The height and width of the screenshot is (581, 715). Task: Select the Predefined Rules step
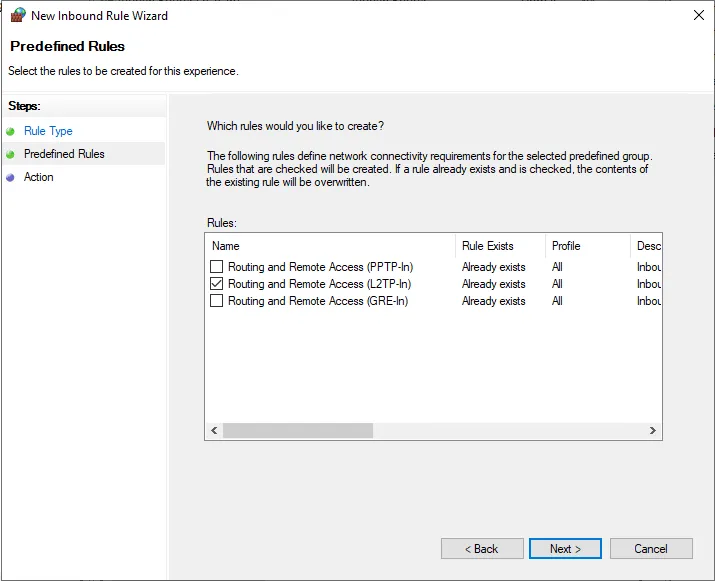click(x=64, y=154)
